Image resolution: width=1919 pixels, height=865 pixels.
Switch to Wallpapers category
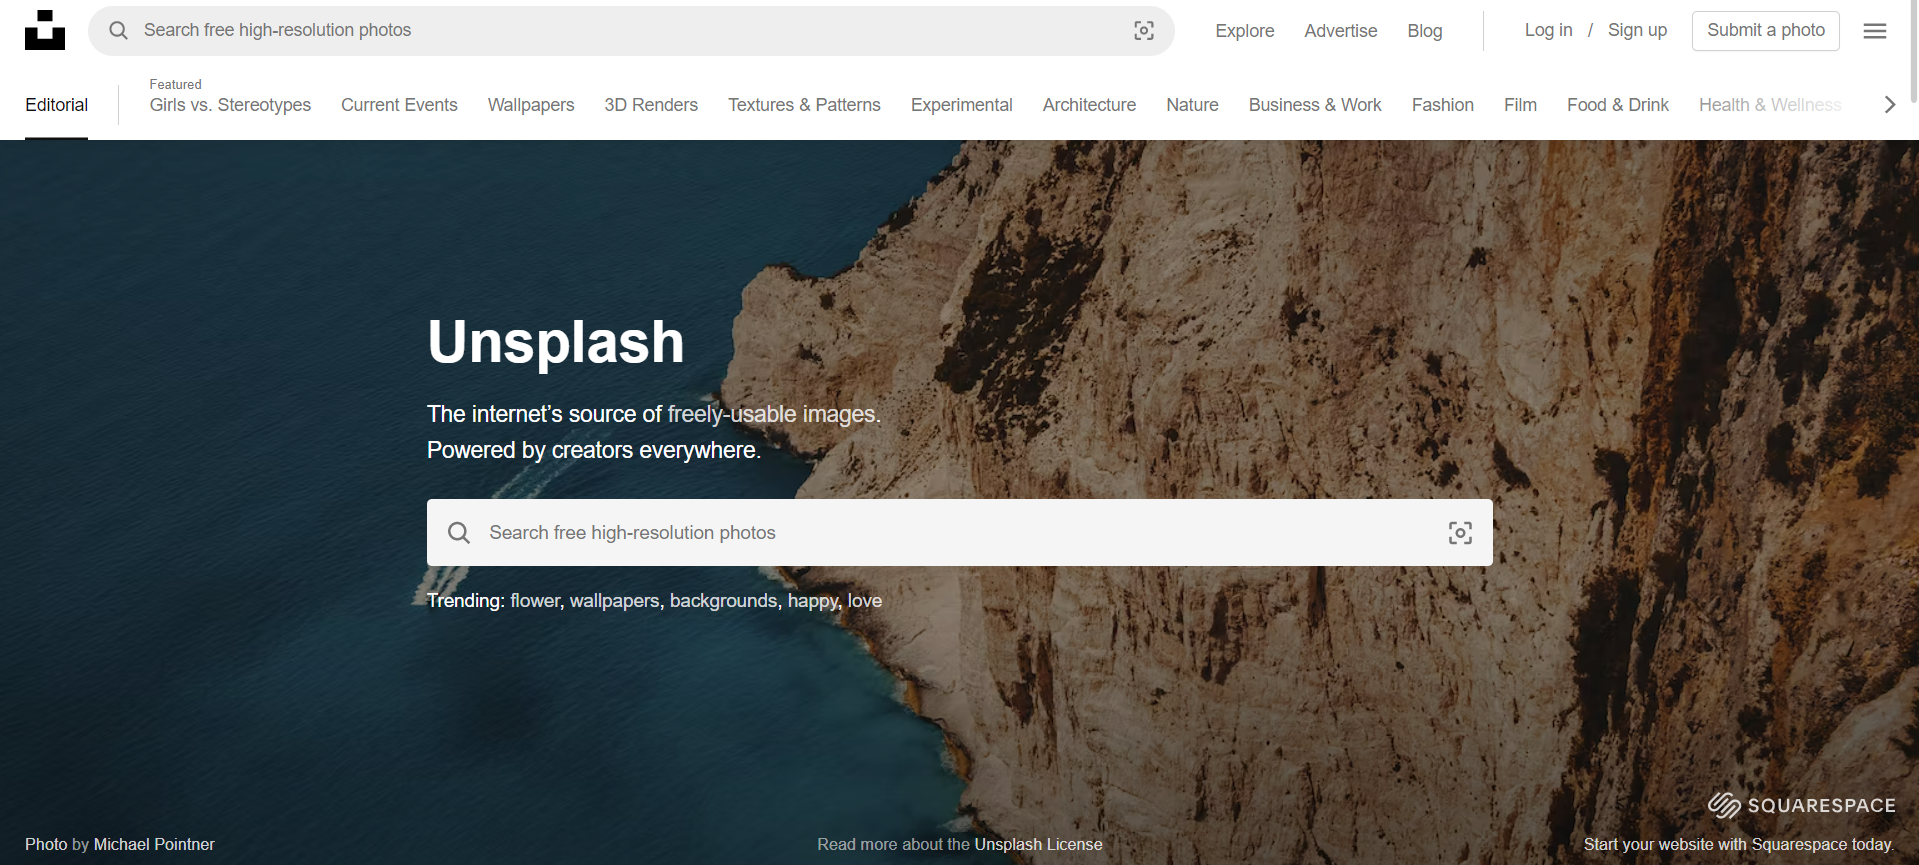click(x=531, y=105)
